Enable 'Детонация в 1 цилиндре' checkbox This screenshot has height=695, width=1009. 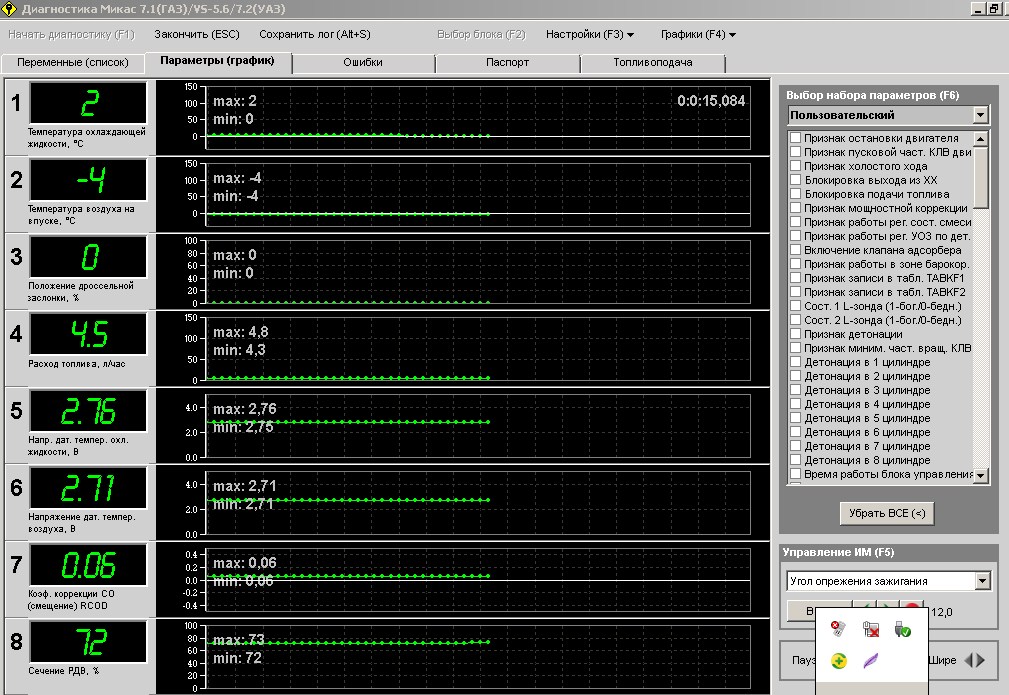pos(795,362)
